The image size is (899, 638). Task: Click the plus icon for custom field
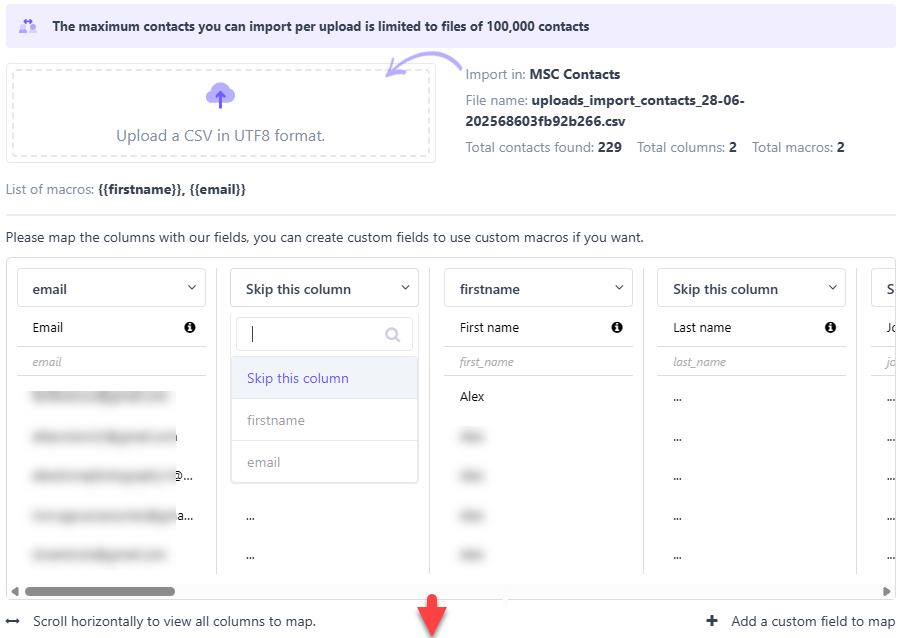click(x=712, y=621)
